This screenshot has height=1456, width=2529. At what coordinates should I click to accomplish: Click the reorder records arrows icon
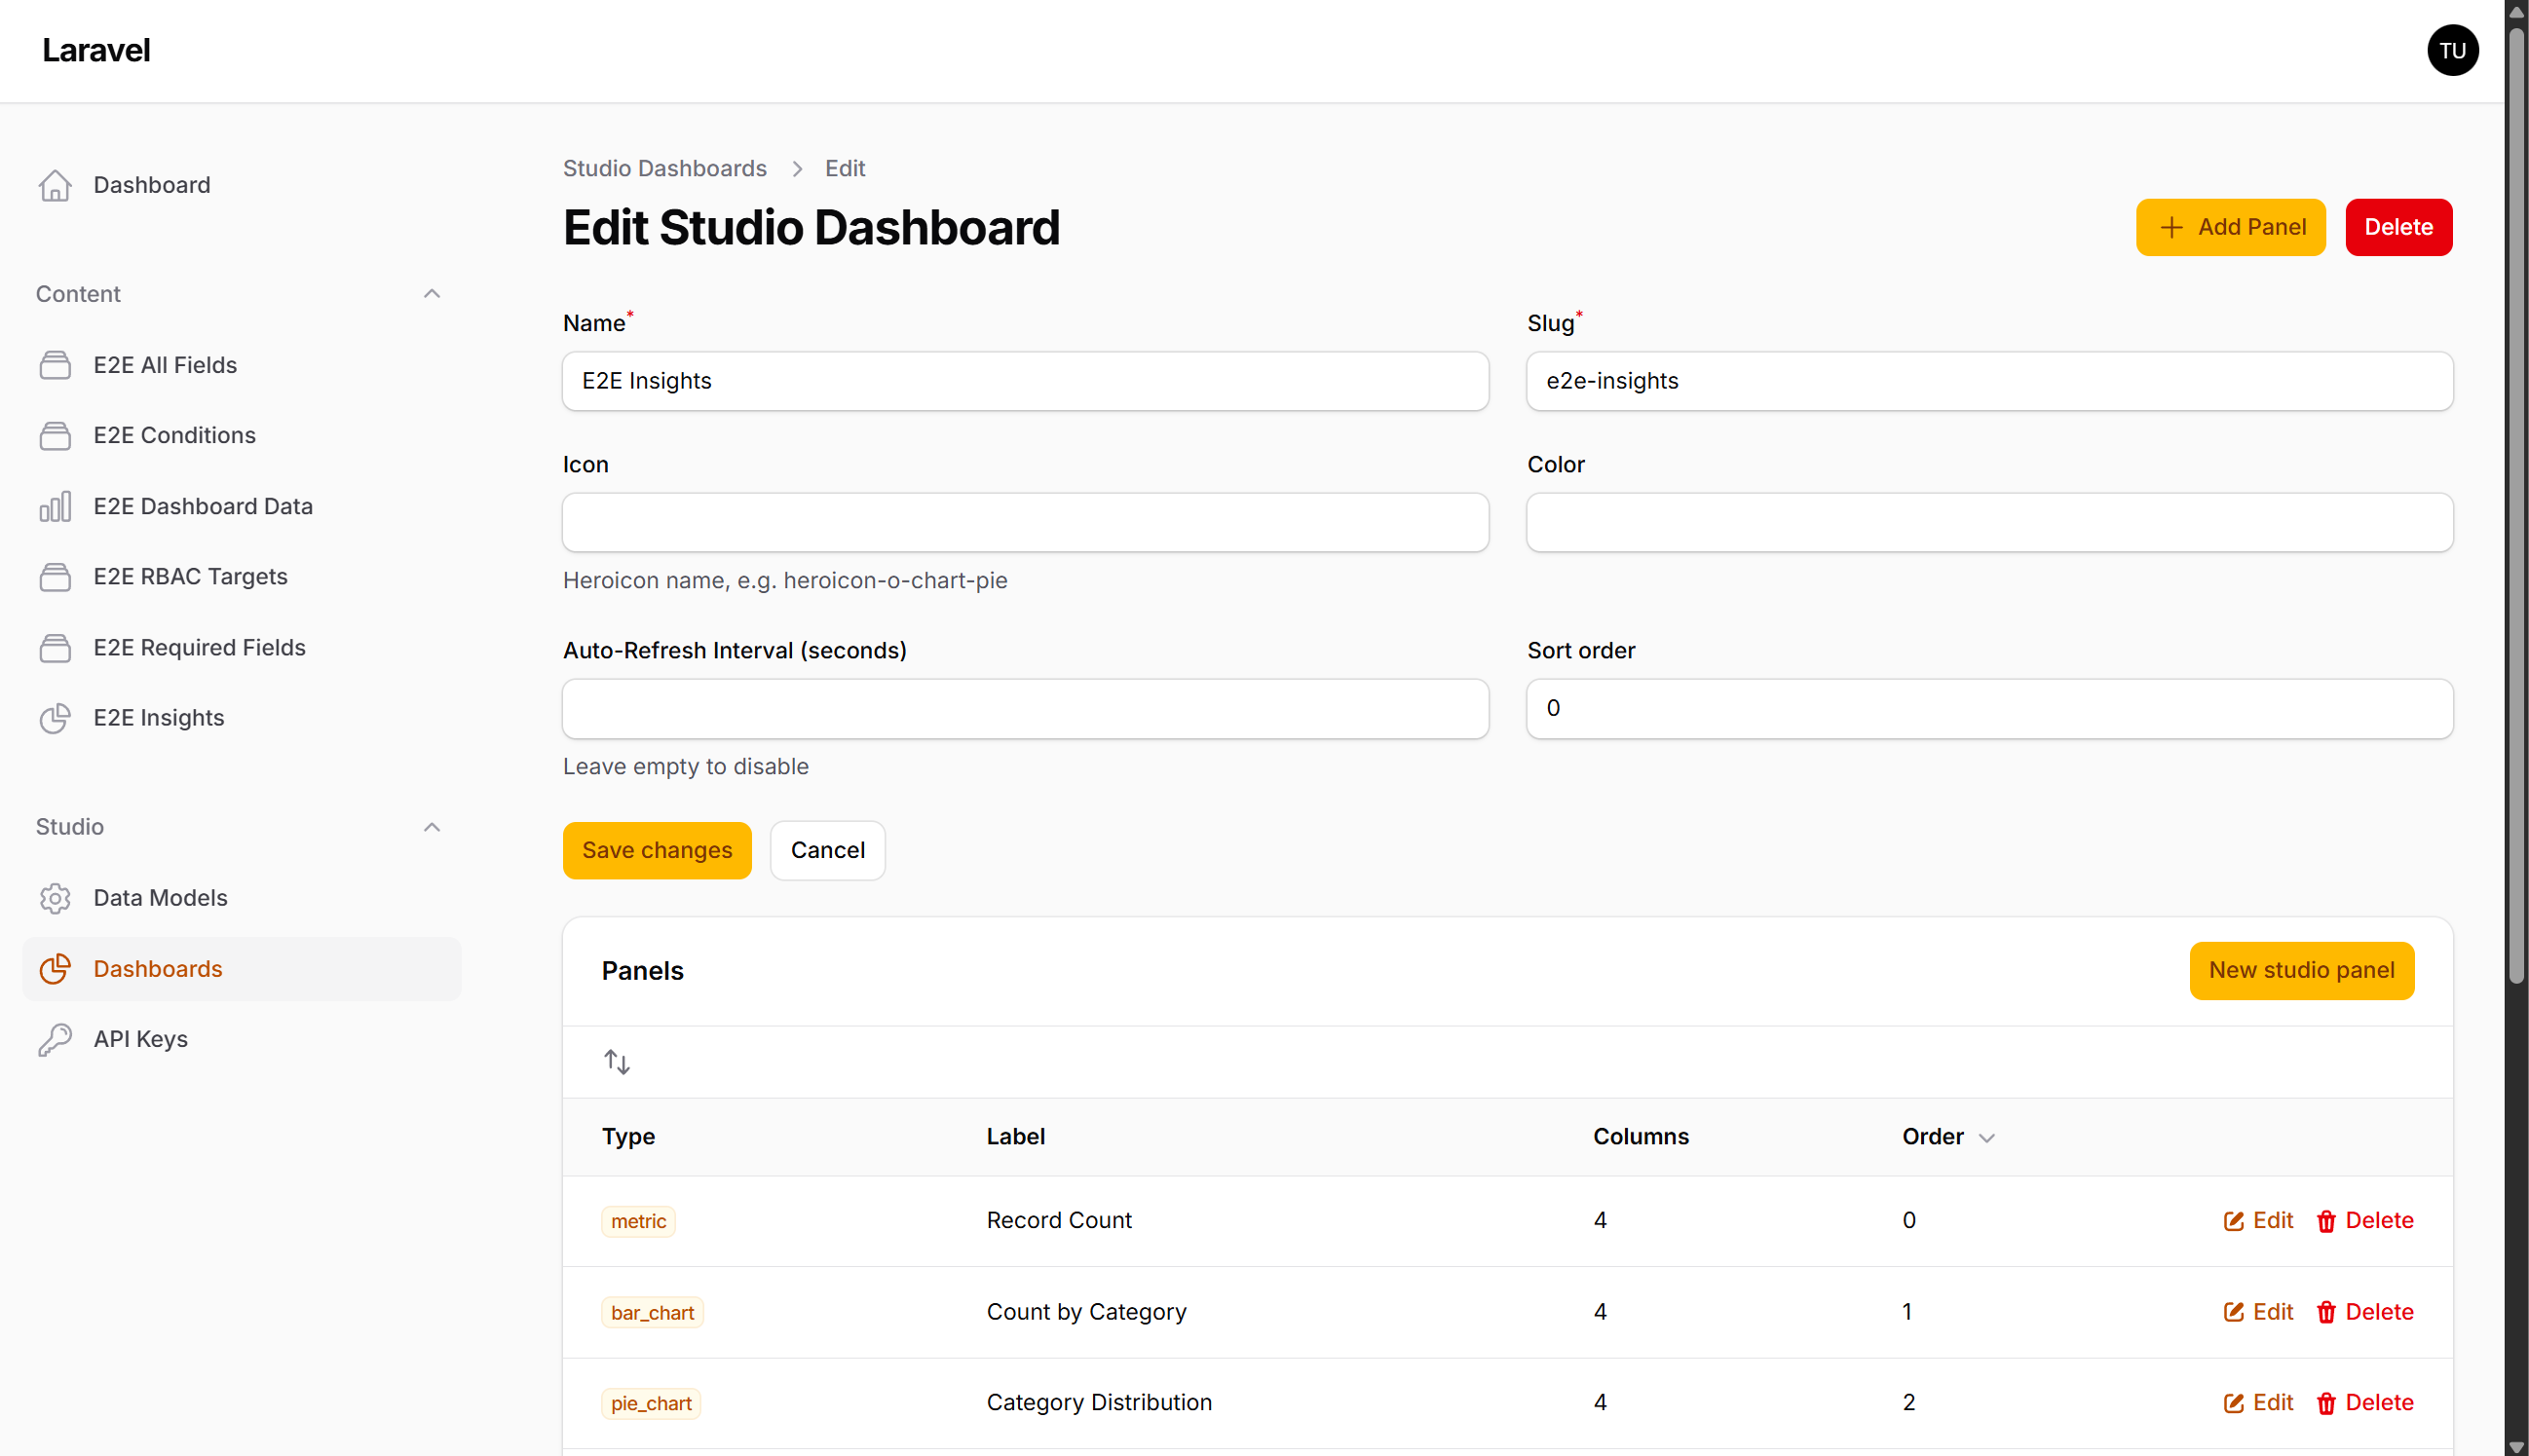(x=617, y=1062)
